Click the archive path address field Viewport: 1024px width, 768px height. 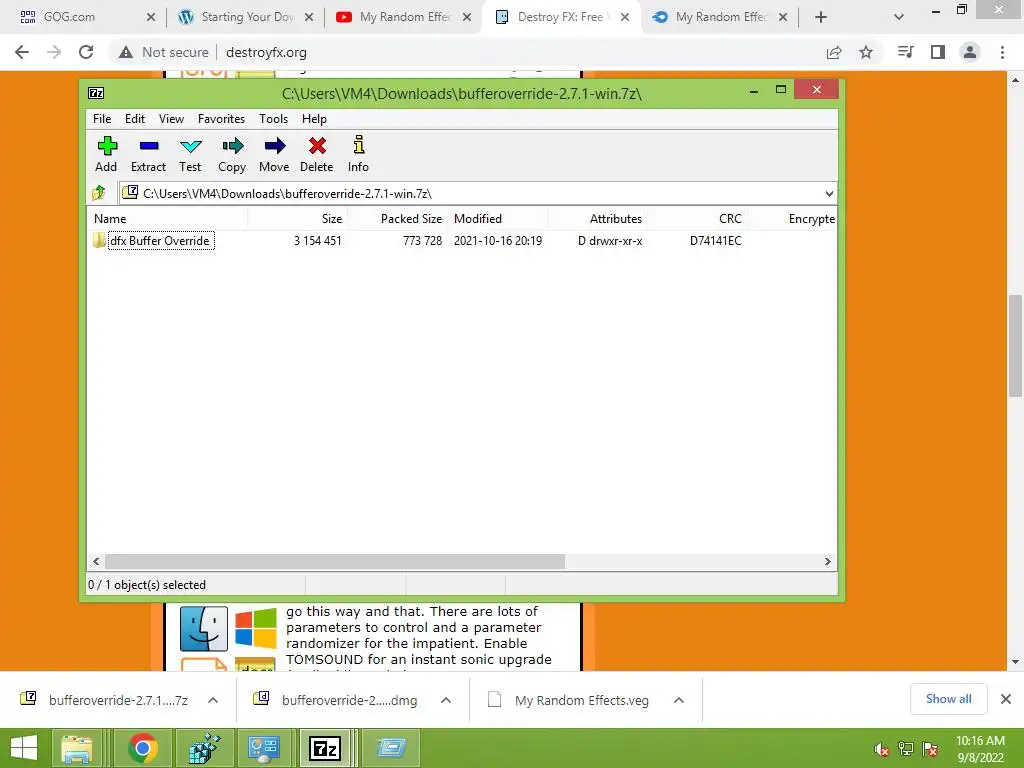[x=472, y=193]
